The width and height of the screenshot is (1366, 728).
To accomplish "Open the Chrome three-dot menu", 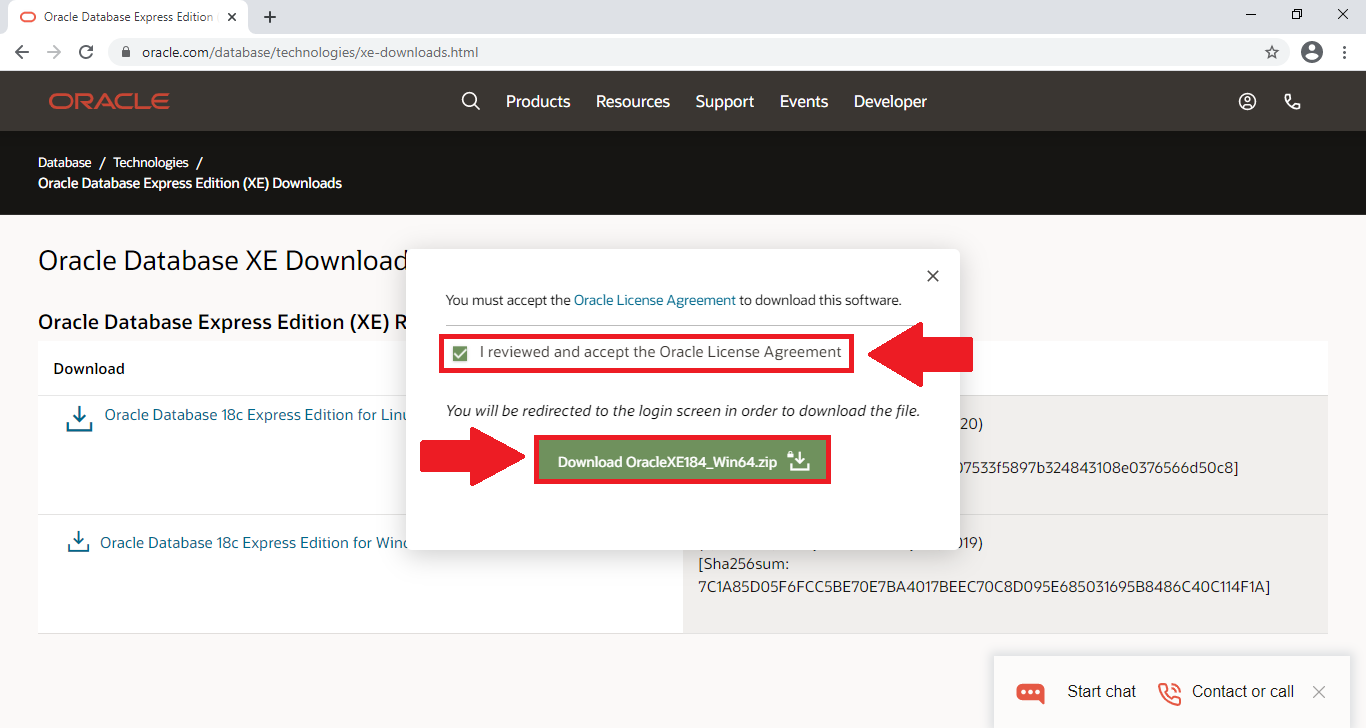I will pos(1344,52).
